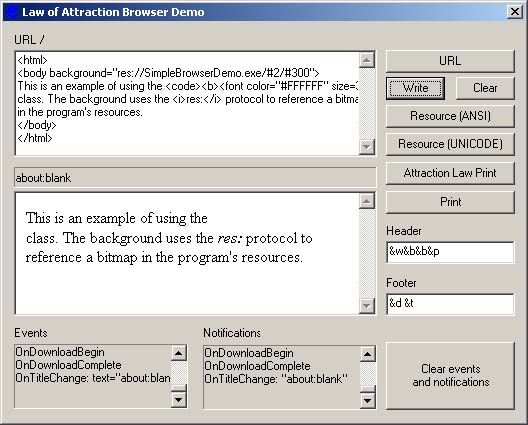Click down arrow of HTML source scrollbar
Viewport: 528px width, 425px height.
(x=367, y=147)
